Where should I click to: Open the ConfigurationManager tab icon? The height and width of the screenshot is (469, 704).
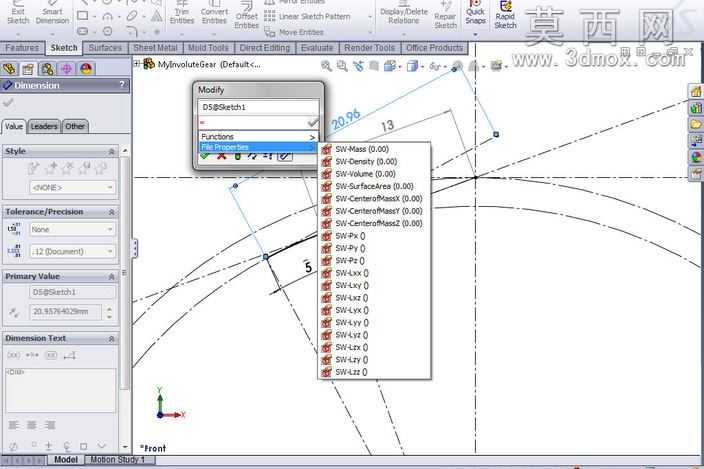(47, 69)
